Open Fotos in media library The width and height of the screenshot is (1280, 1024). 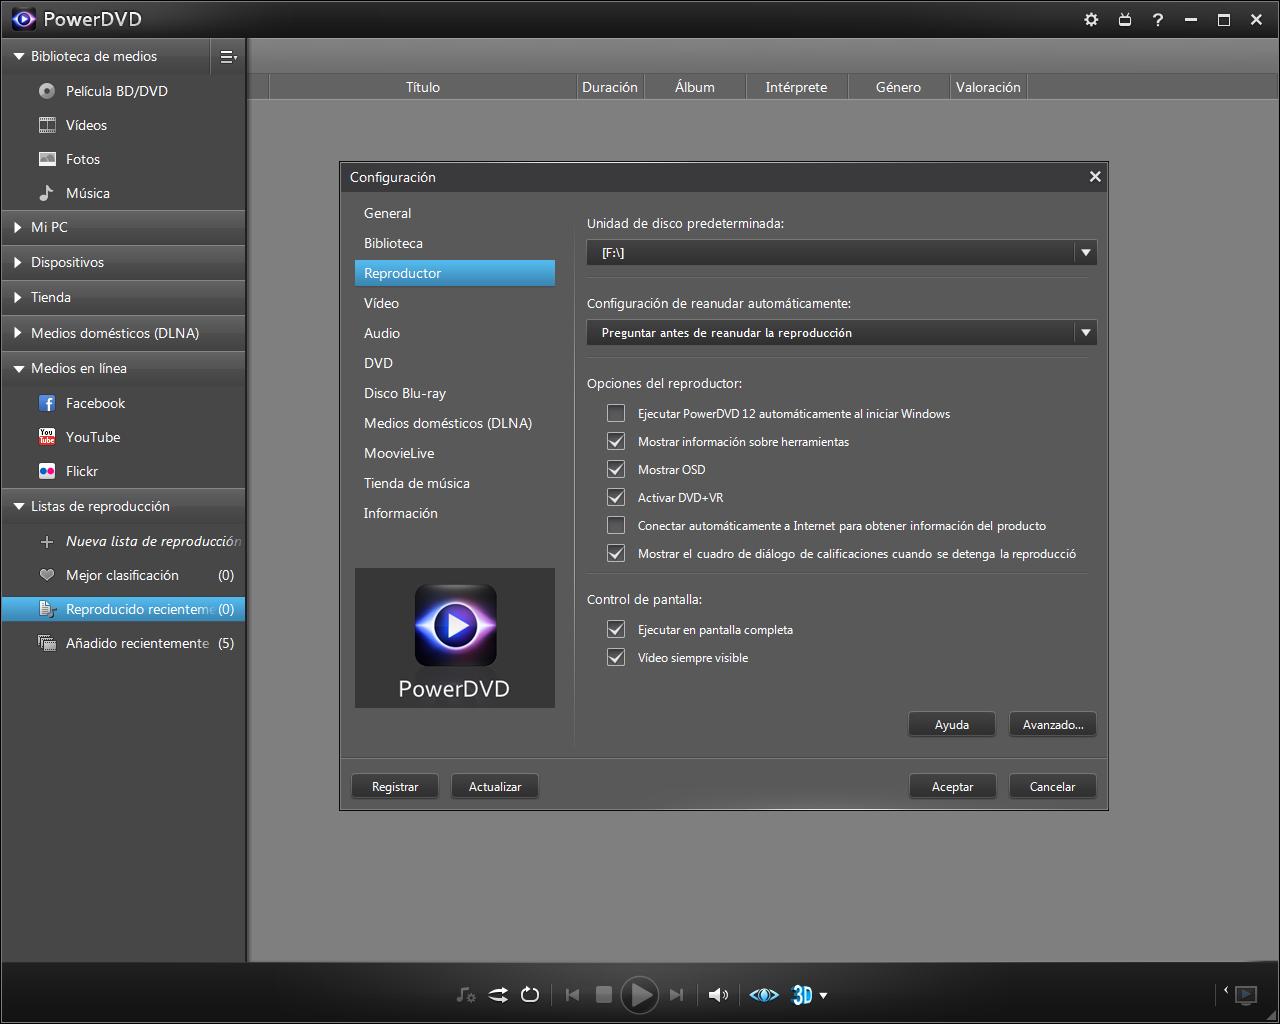pos(83,159)
